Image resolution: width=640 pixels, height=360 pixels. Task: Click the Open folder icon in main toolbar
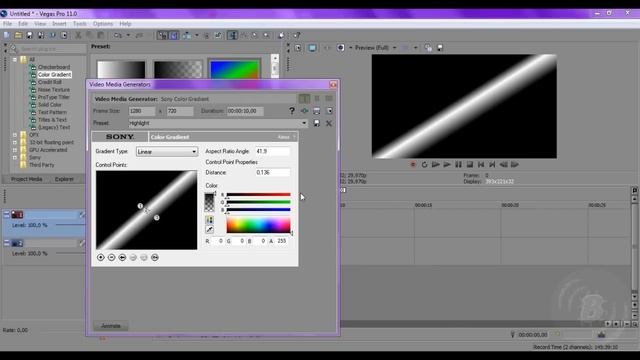point(18,36)
